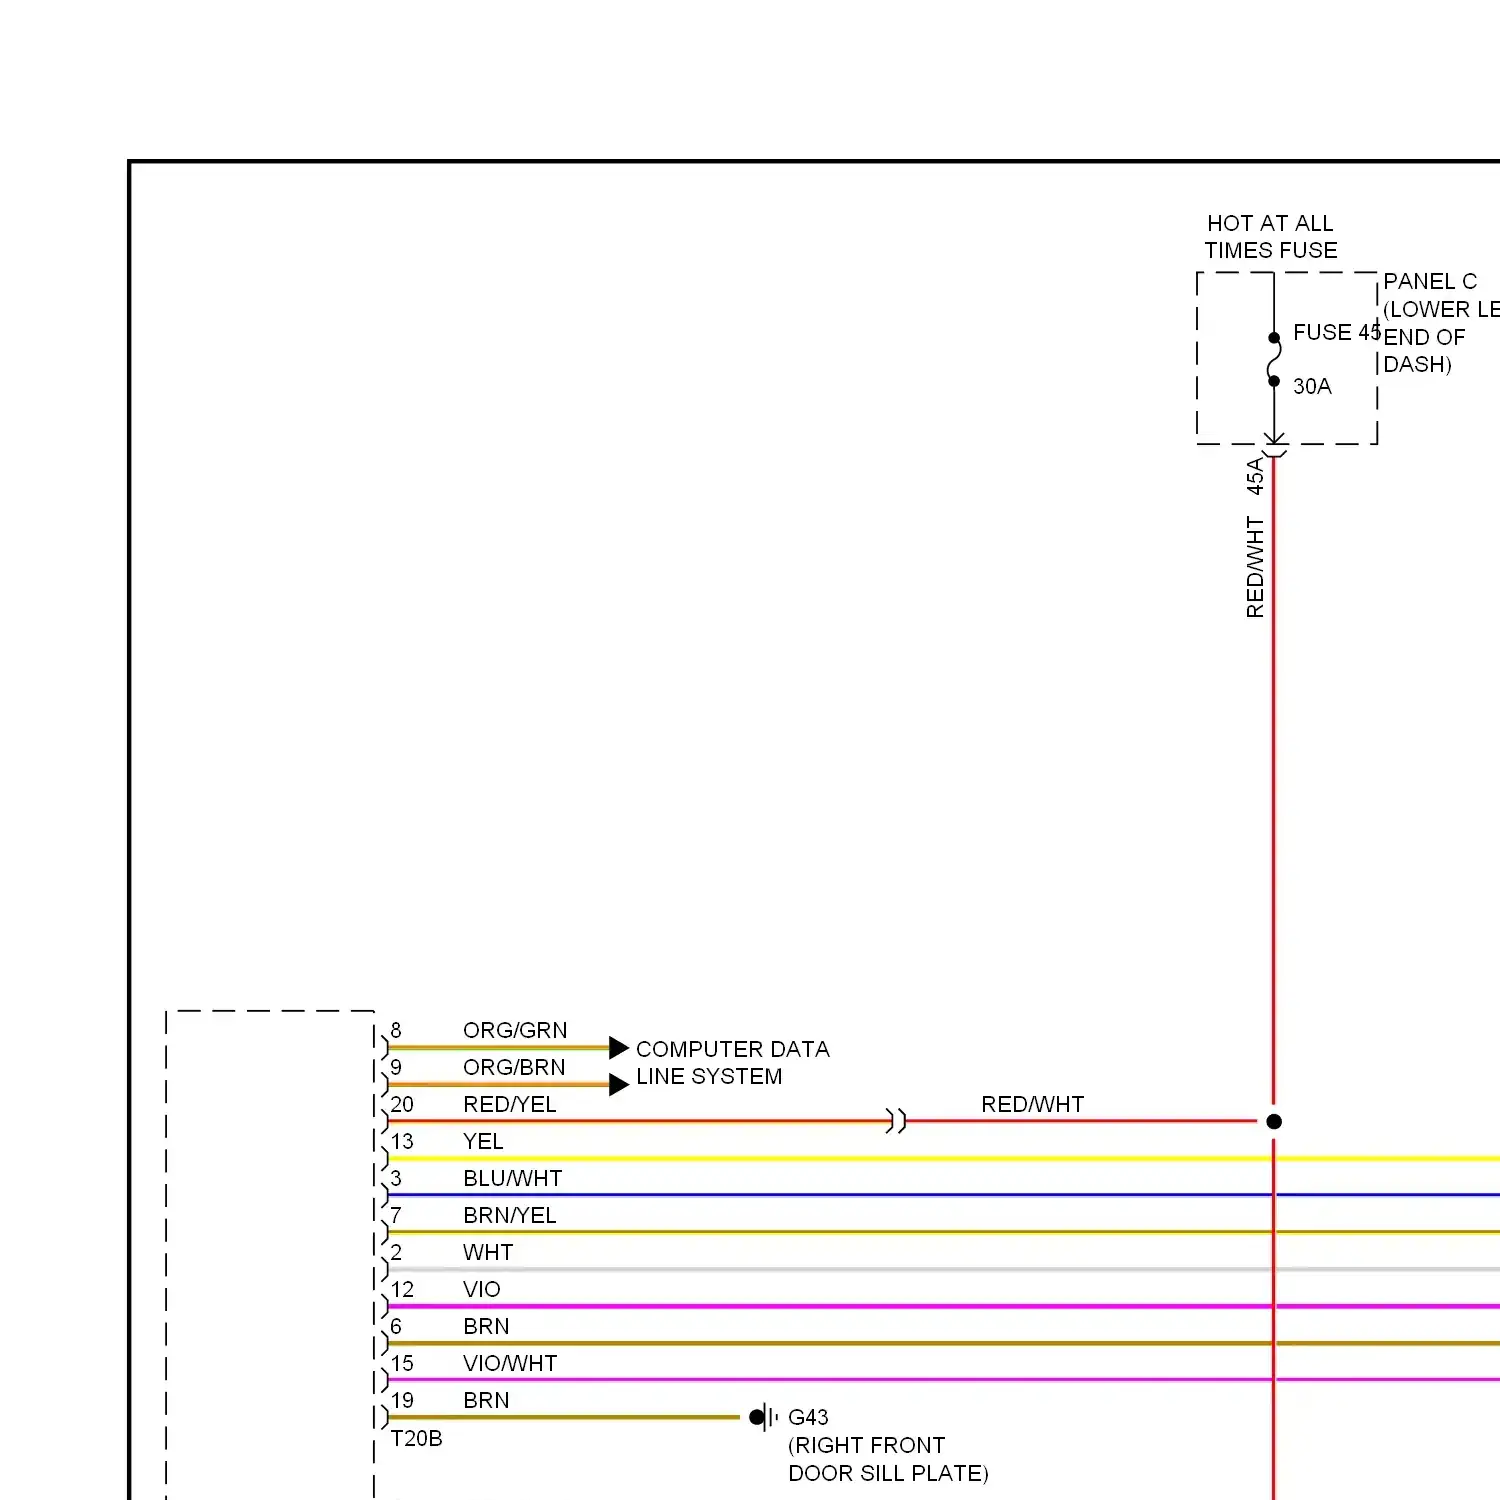
Task: Click the blue wire line from pin 3
Action: (x=943, y=1195)
